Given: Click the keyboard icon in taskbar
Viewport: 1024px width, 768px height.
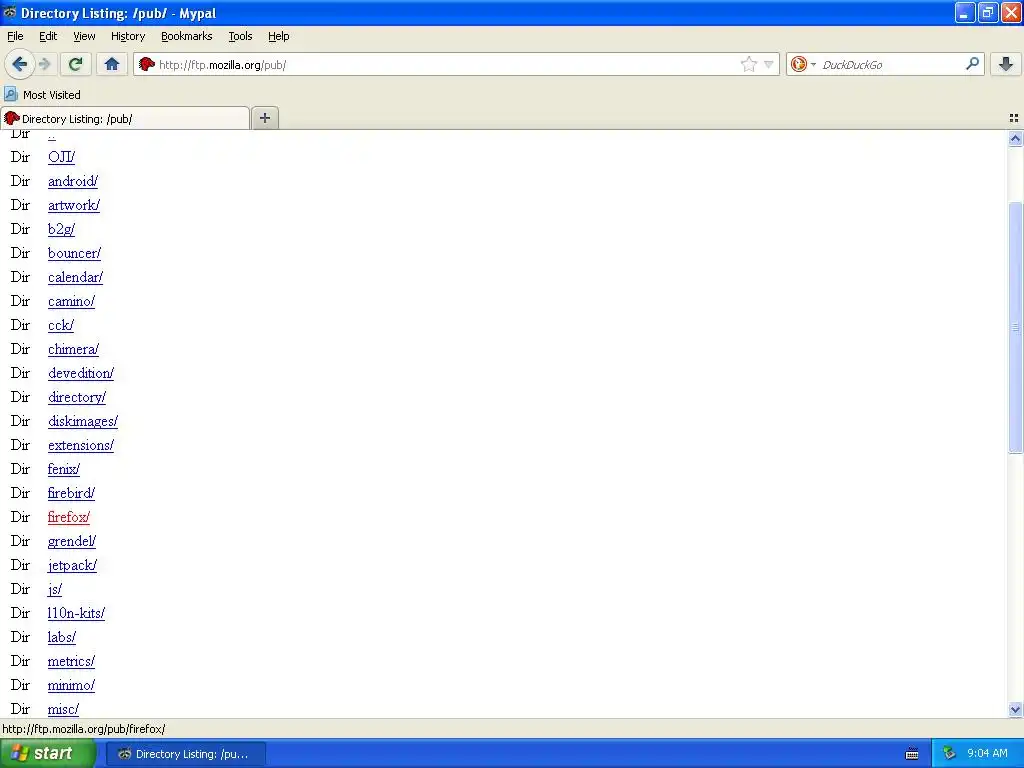Looking at the screenshot, I should 912,754.
